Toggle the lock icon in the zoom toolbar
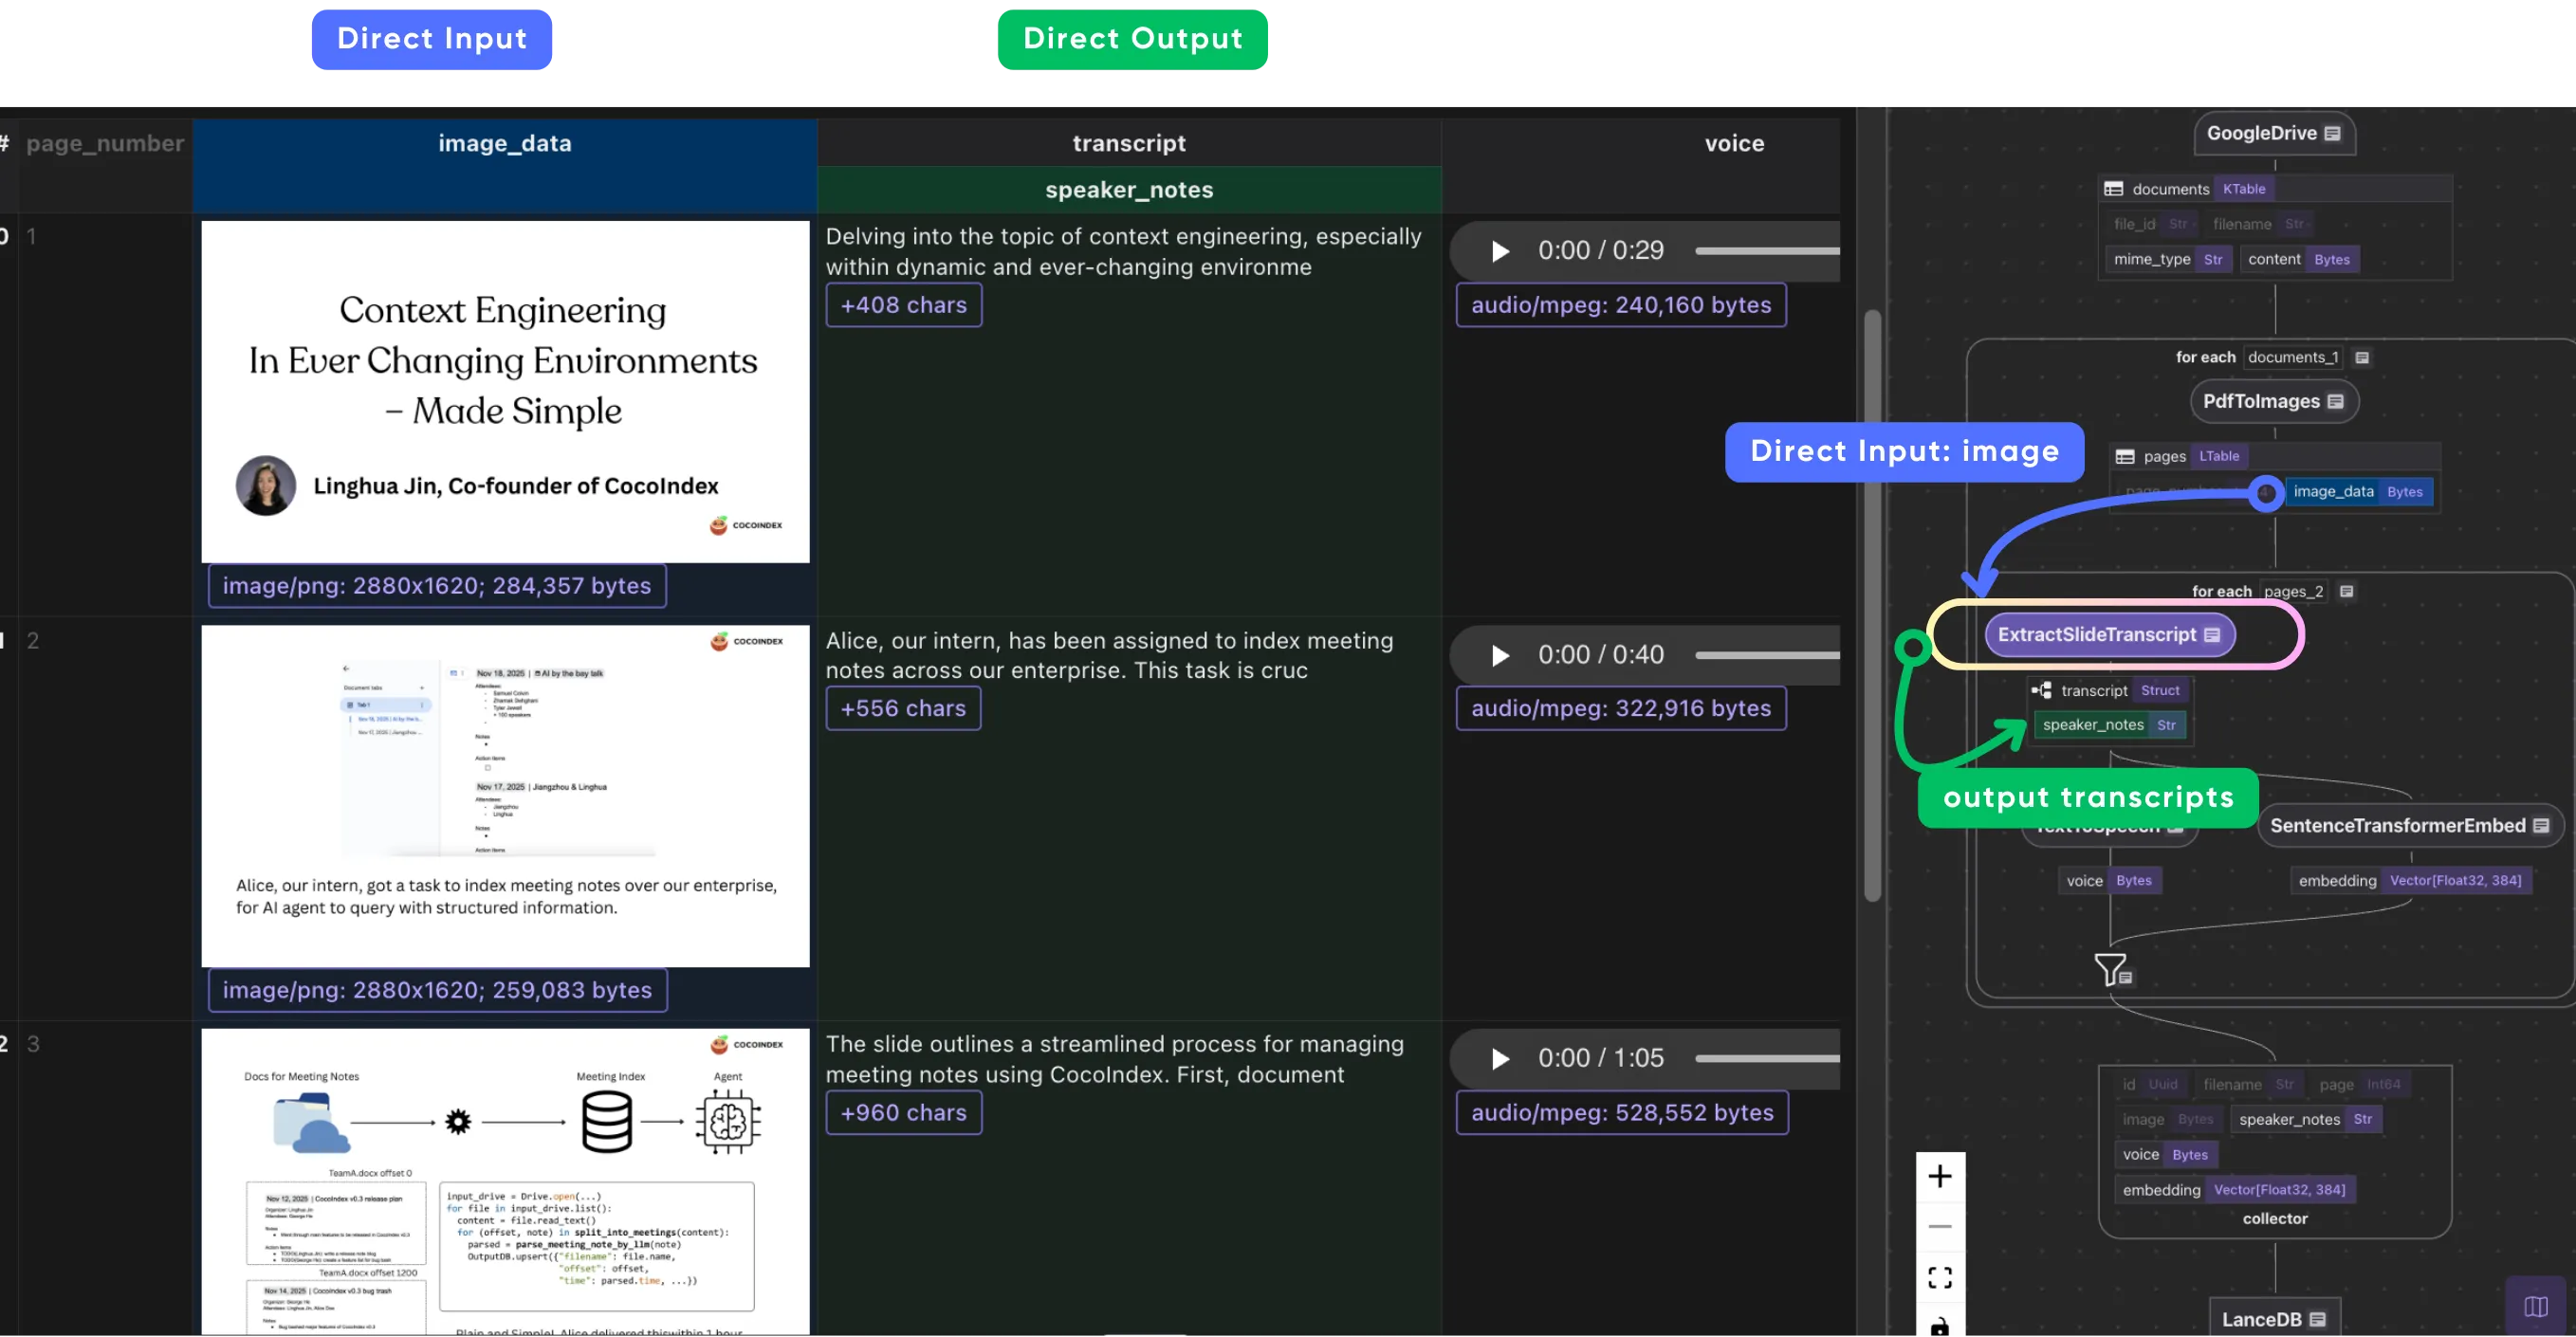 tap(1941, 1326)
